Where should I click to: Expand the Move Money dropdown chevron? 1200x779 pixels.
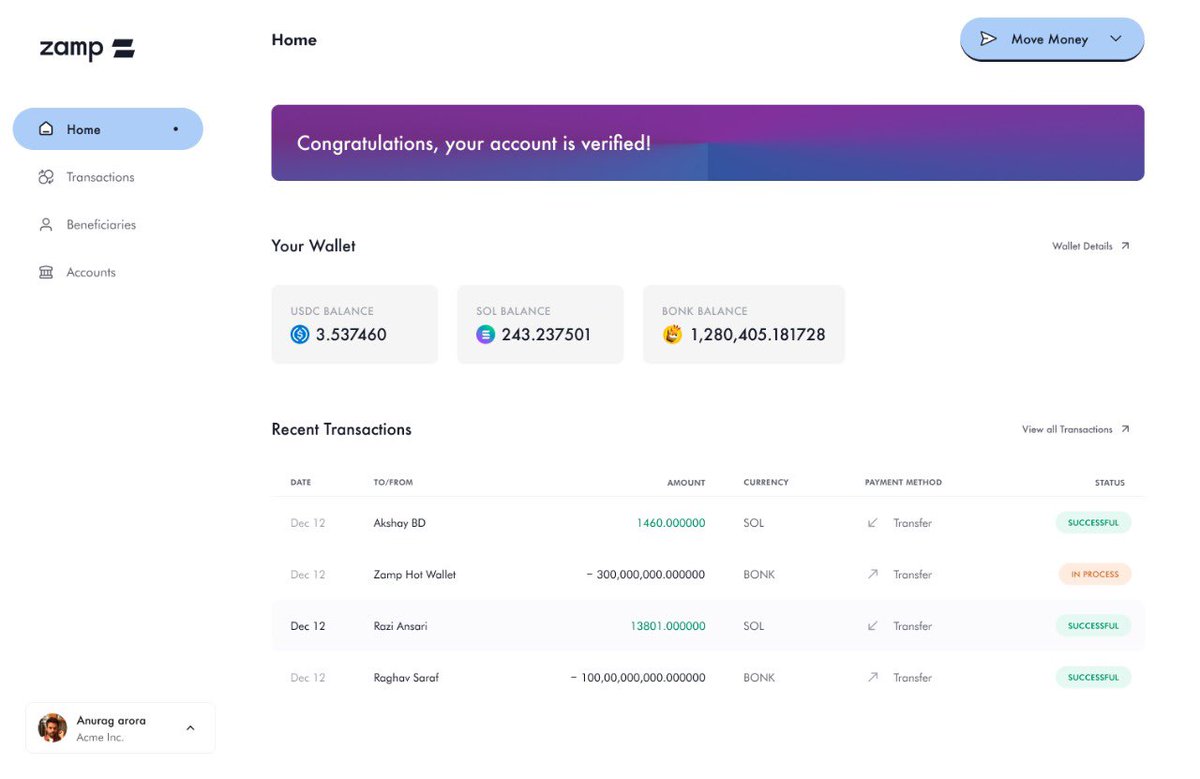click(1116, 39)
